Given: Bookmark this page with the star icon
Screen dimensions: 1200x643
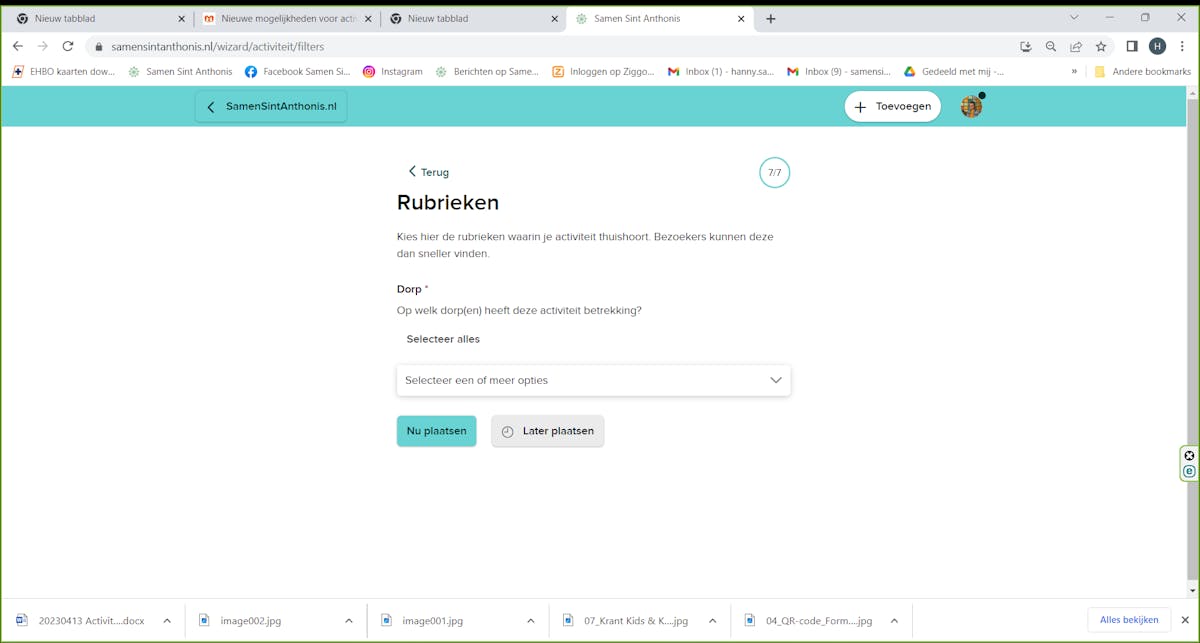Looking at the screenshot, I should tap(1101, 46).
